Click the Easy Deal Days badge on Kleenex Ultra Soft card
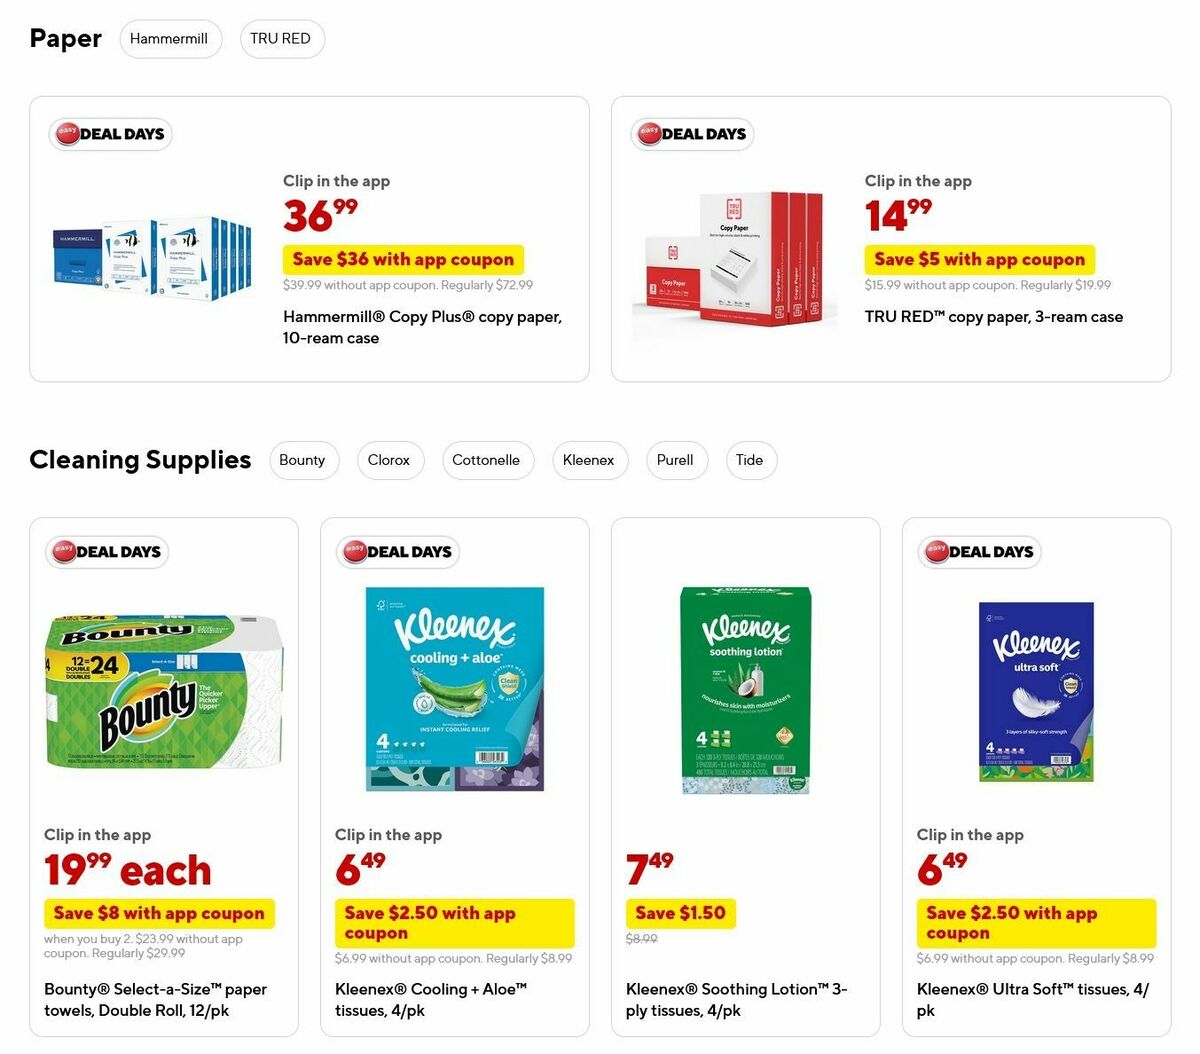Image resolution: width=1200 pixels, height=1054 pixels. point(979,551)
